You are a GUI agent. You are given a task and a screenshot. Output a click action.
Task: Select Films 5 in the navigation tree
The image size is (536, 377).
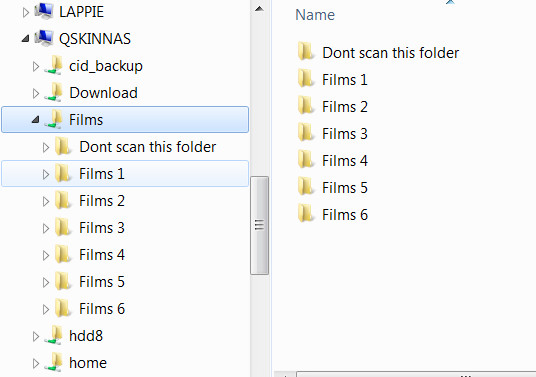click(102, 282)
